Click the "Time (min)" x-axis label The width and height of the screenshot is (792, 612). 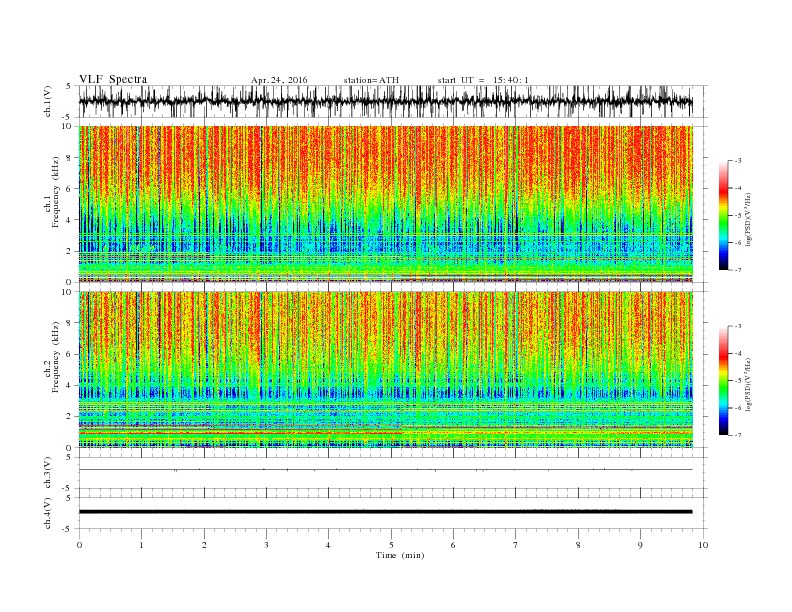coord(400,555)
